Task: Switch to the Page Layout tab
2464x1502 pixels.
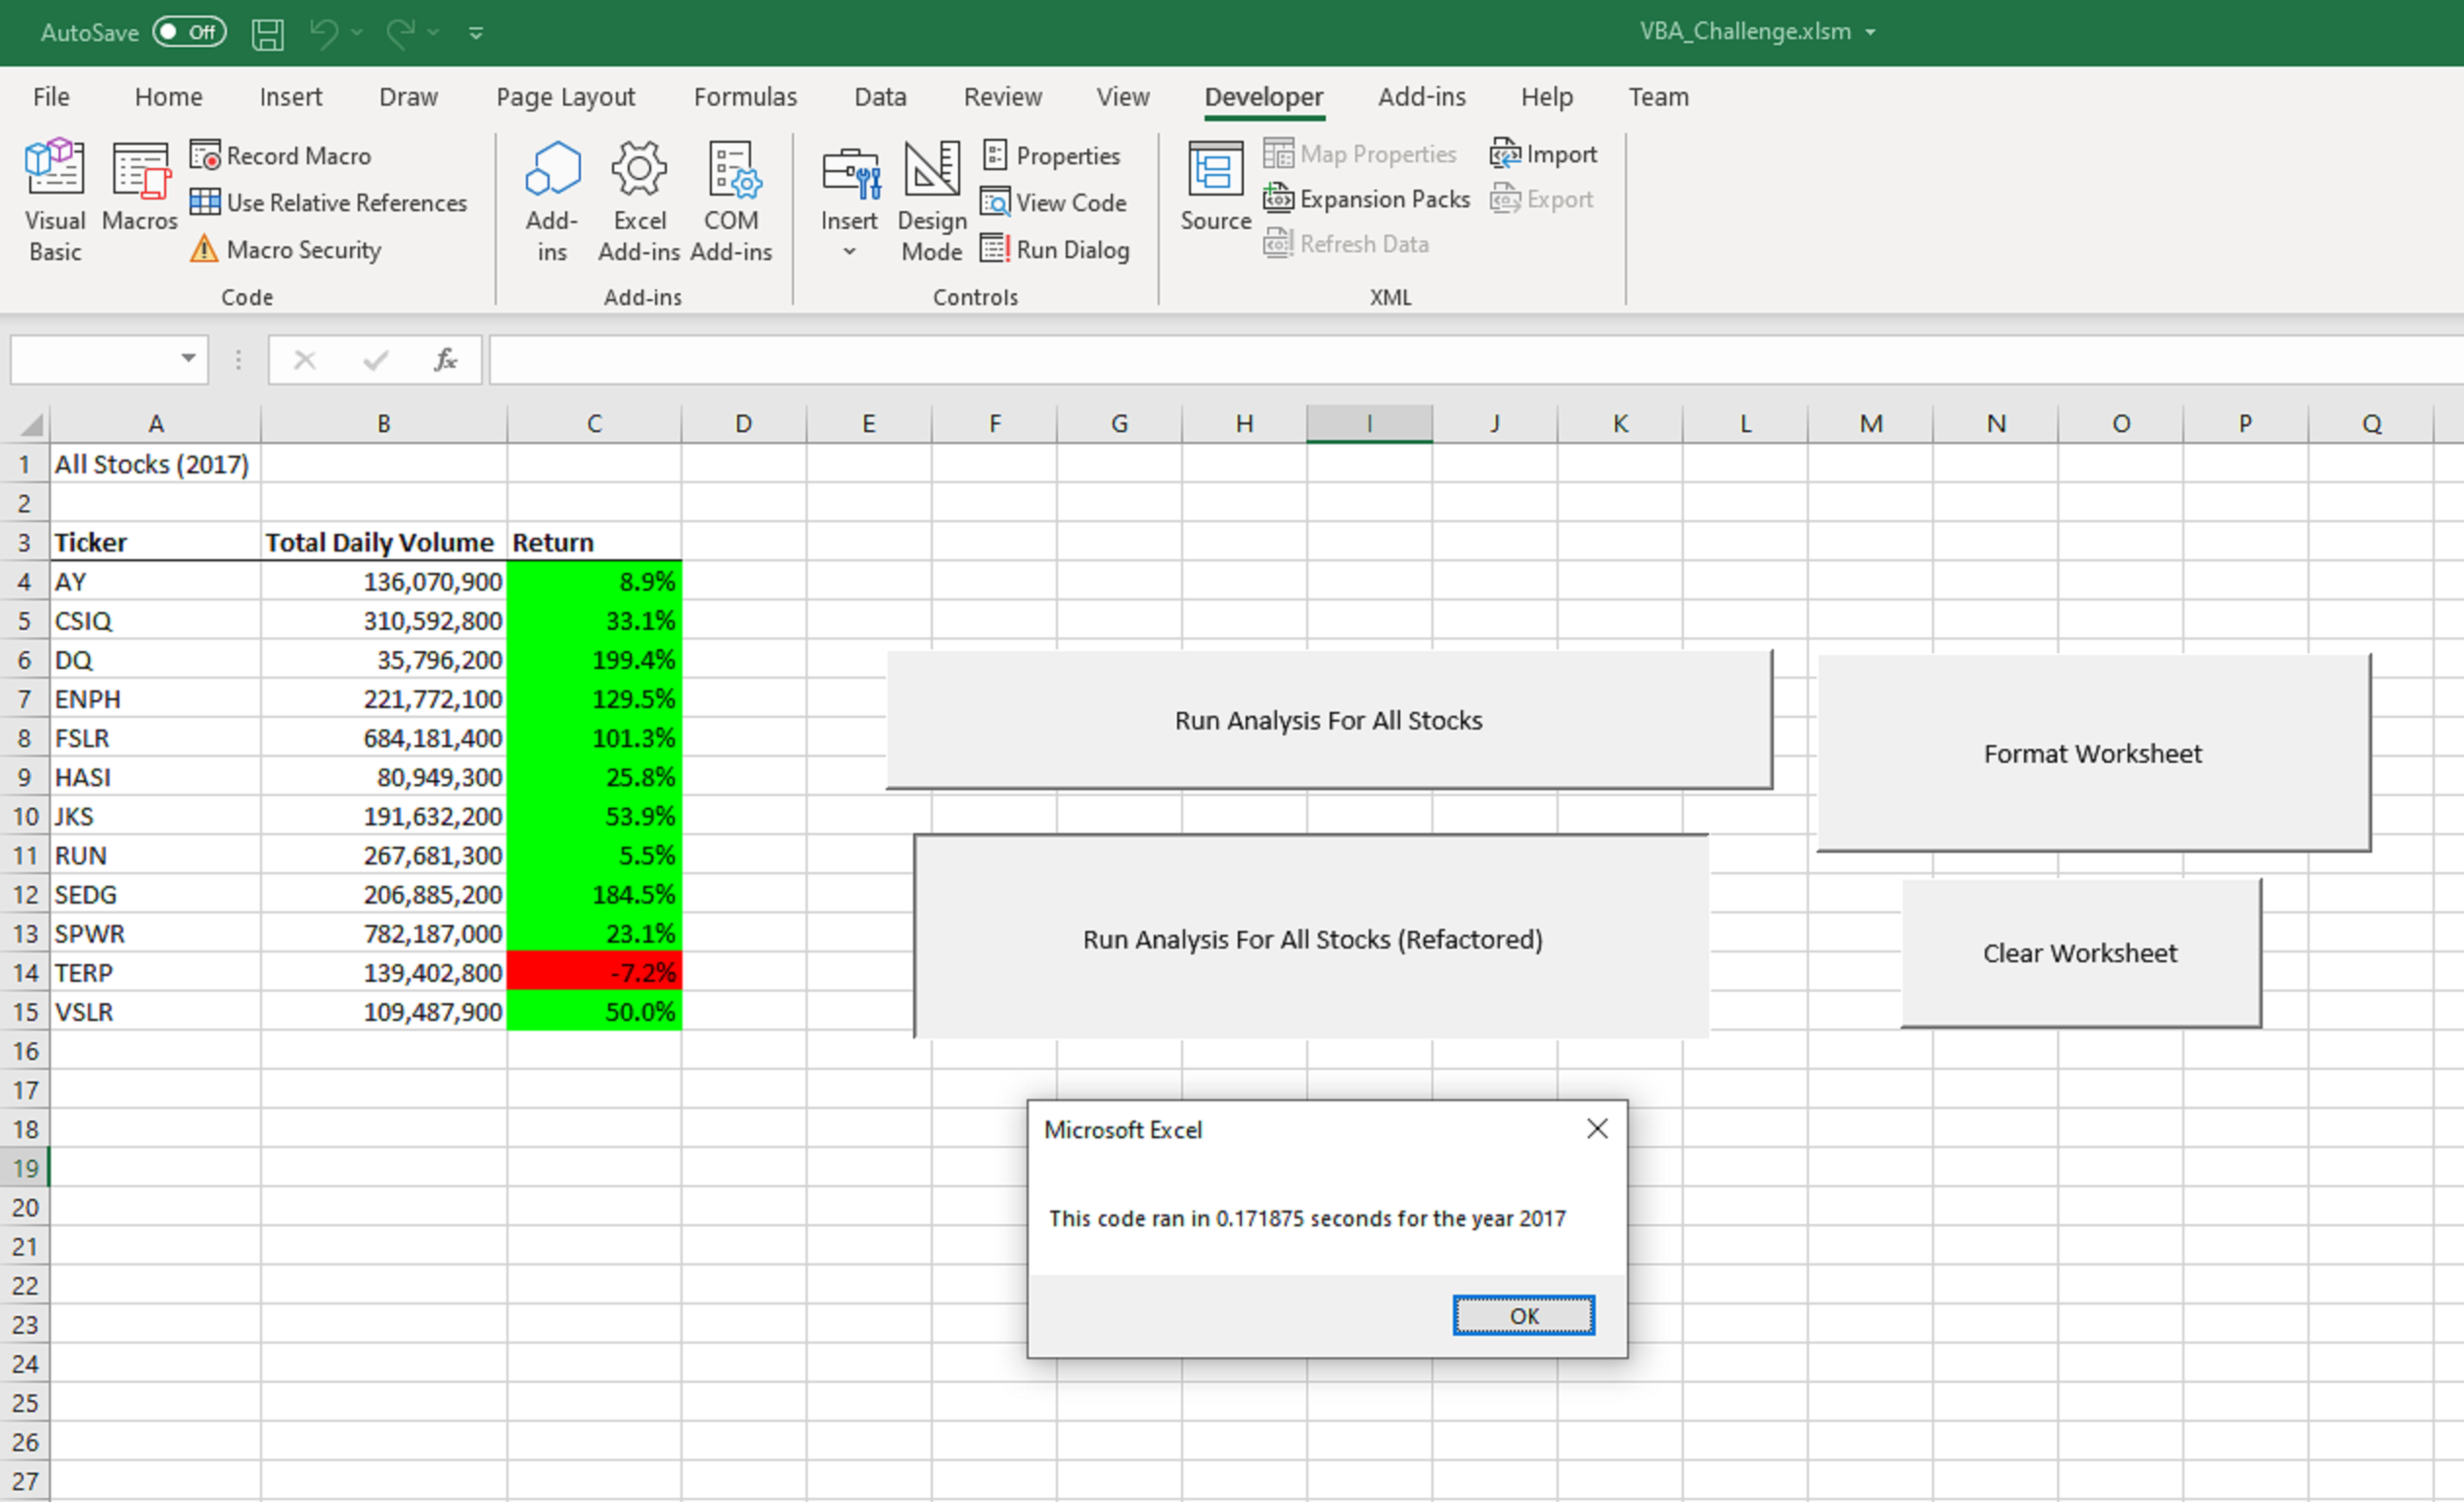Action: [565, 97]
